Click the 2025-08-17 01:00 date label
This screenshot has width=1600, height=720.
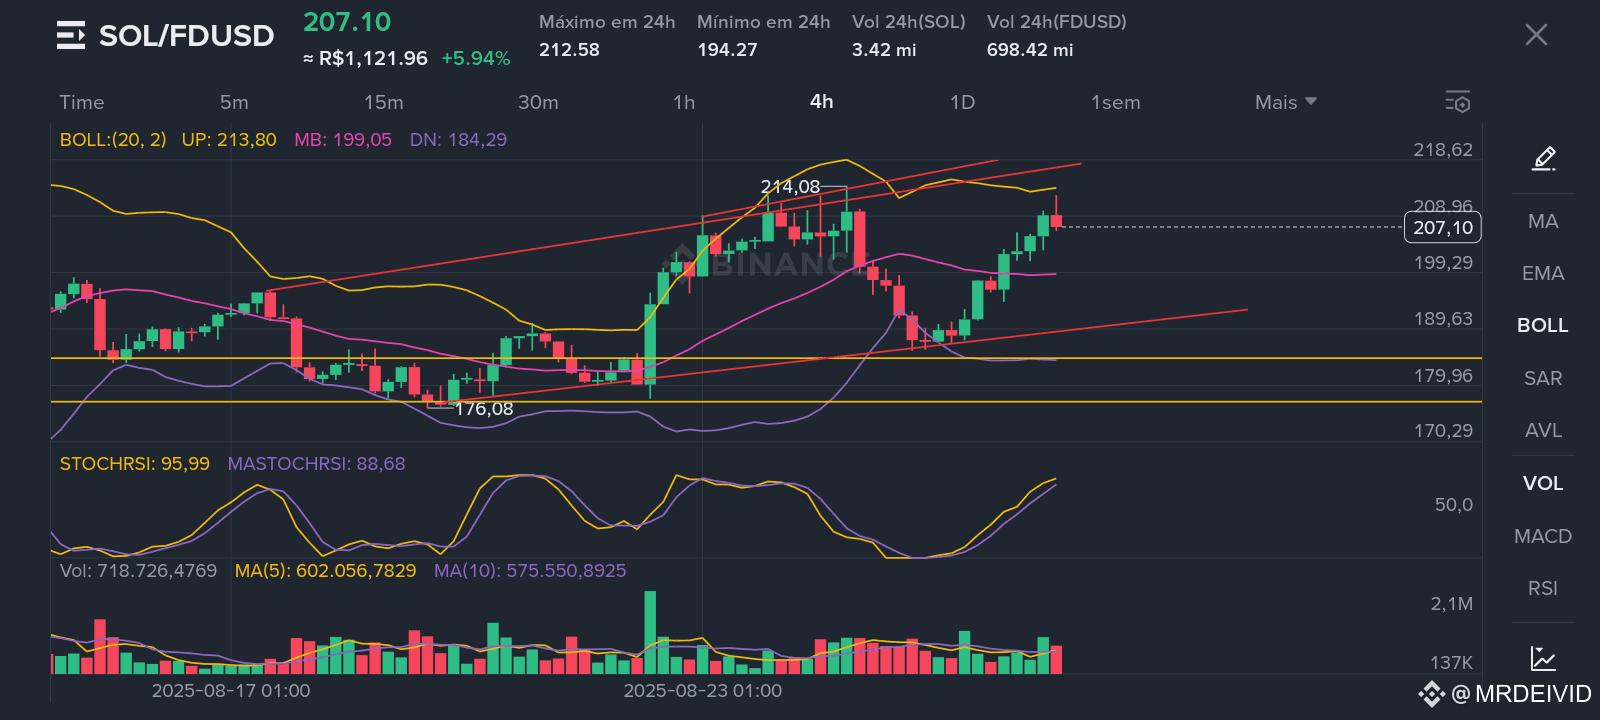[231, 691]
